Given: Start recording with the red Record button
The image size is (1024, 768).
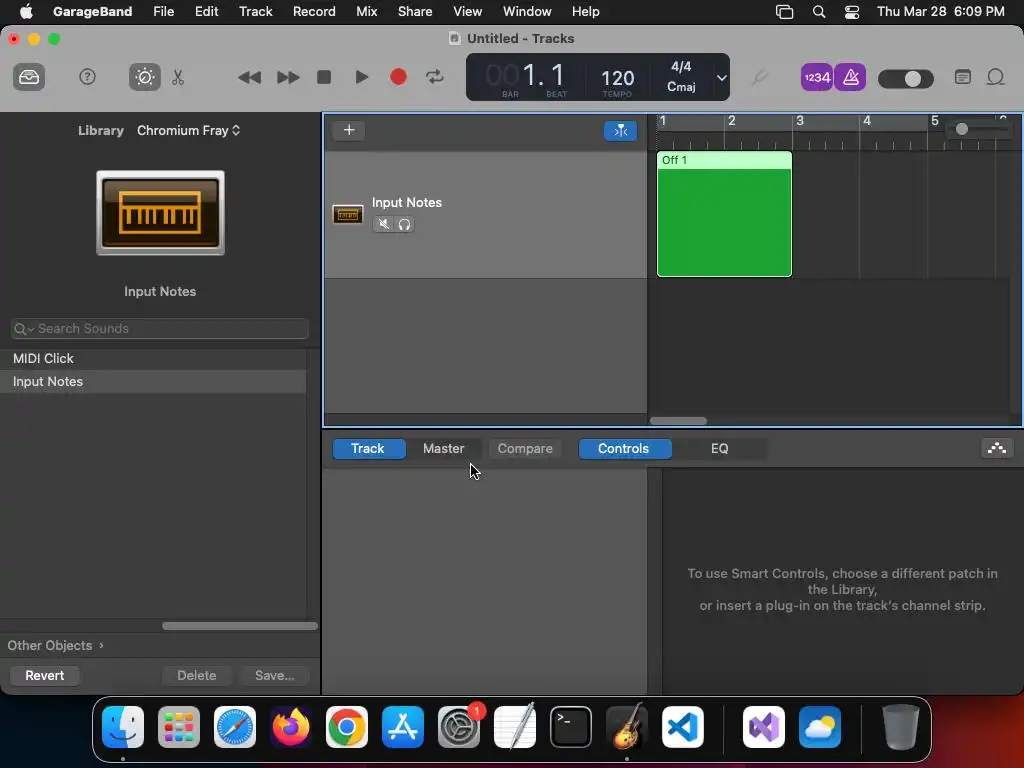Looking at the screenshot, I should click(398, 77).
